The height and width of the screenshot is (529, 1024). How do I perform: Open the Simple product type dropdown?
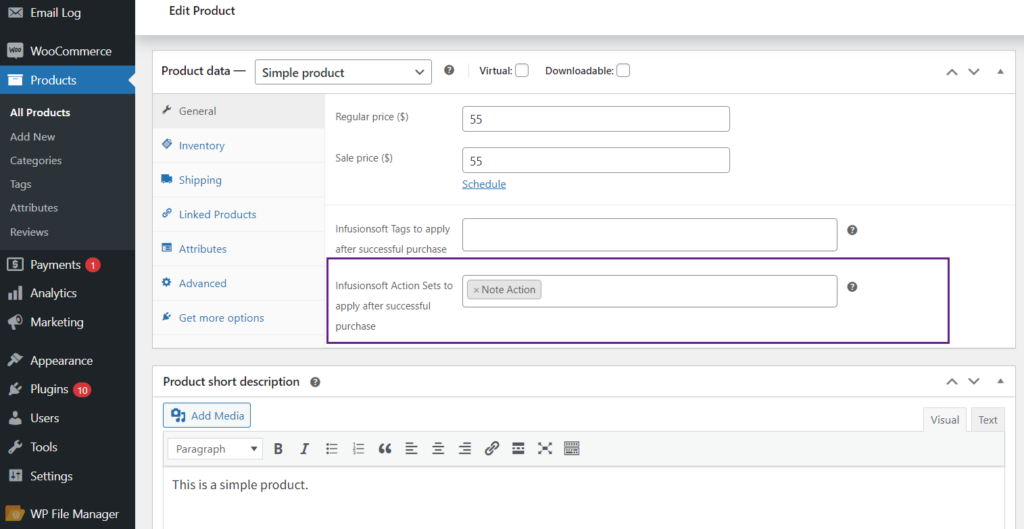tap(344, 72)
